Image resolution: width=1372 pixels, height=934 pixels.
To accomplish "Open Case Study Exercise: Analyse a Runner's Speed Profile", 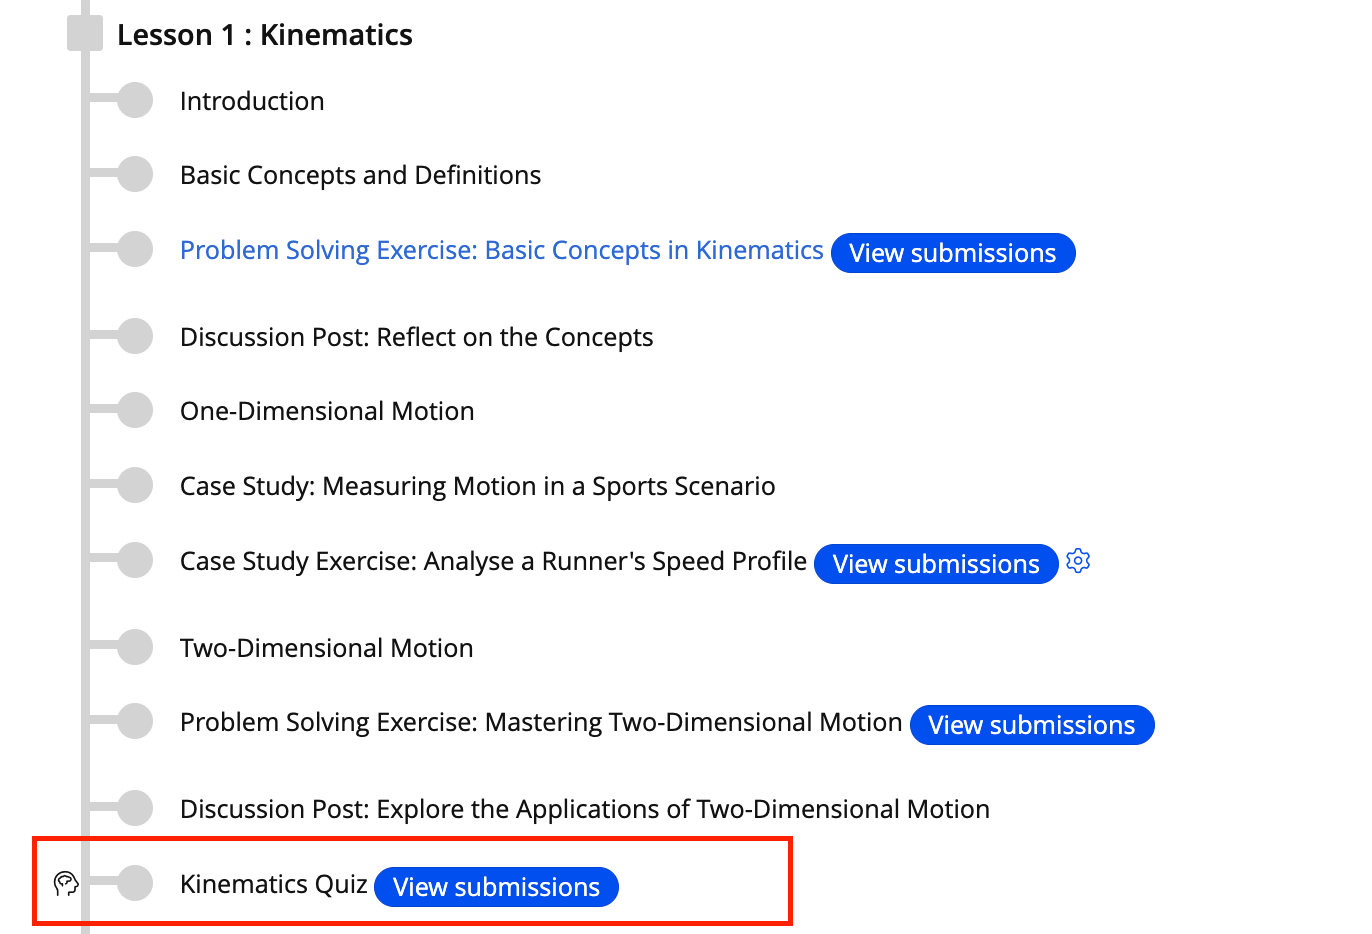I will 493,561.
